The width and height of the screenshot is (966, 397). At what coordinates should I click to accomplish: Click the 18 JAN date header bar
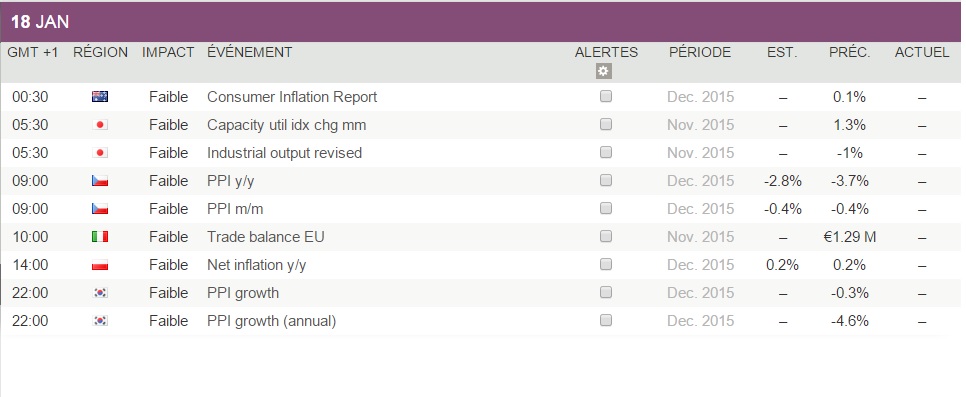(x=481, y=22)
